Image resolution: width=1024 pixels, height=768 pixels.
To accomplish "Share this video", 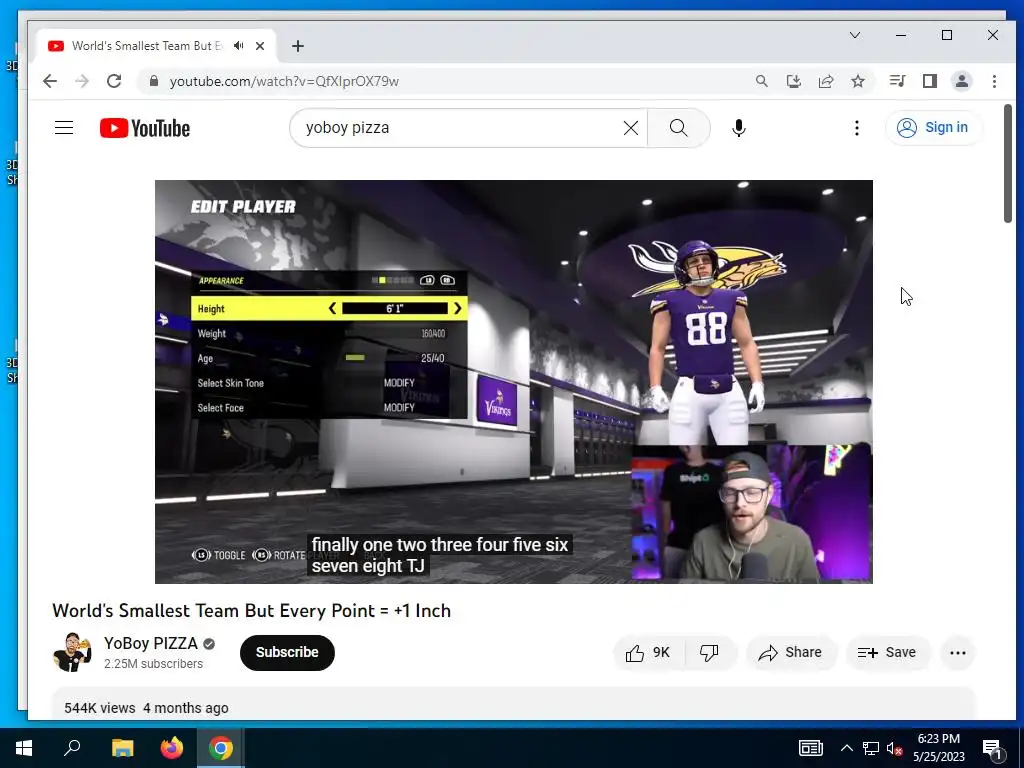I will [x=790, y=652].
